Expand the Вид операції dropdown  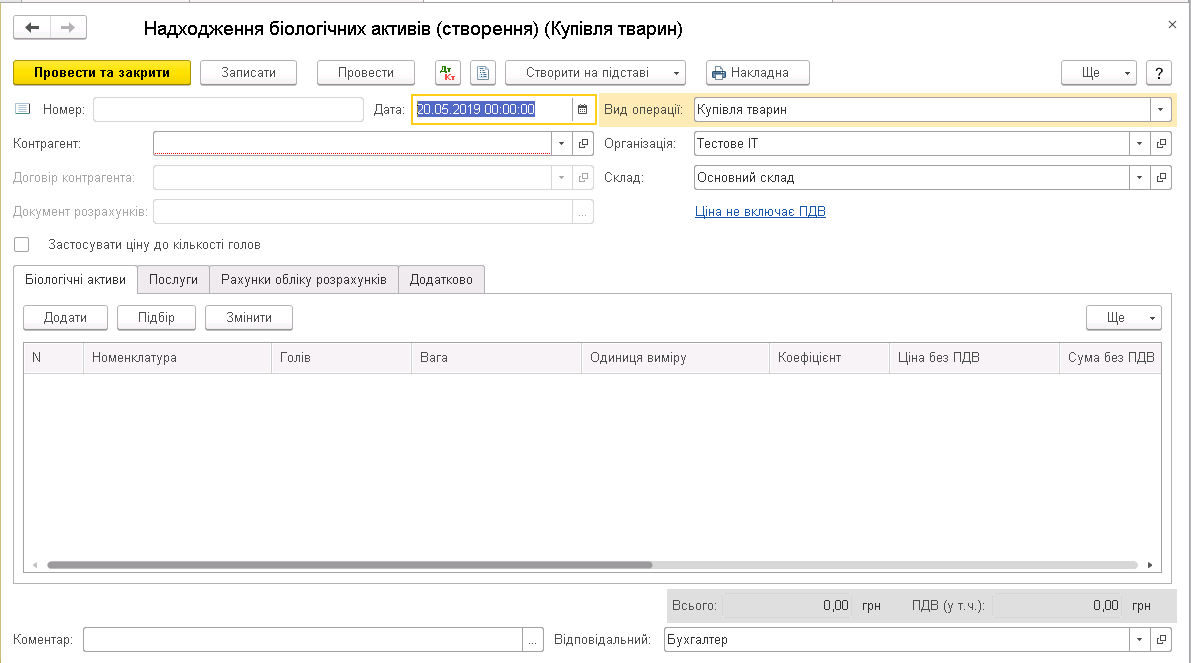1160,110
